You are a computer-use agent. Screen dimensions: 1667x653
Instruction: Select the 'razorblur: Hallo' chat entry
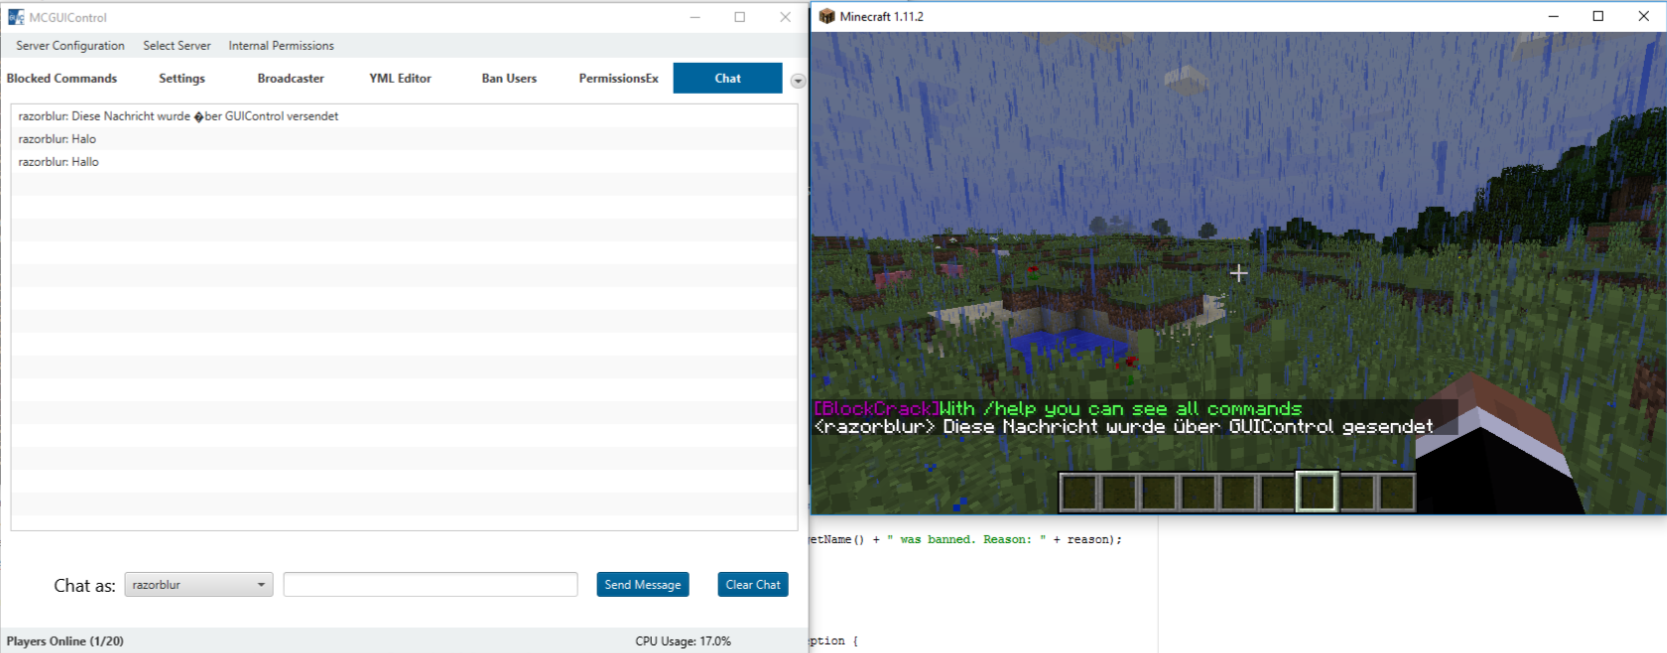pyautogui.click(x=59, y=162)
